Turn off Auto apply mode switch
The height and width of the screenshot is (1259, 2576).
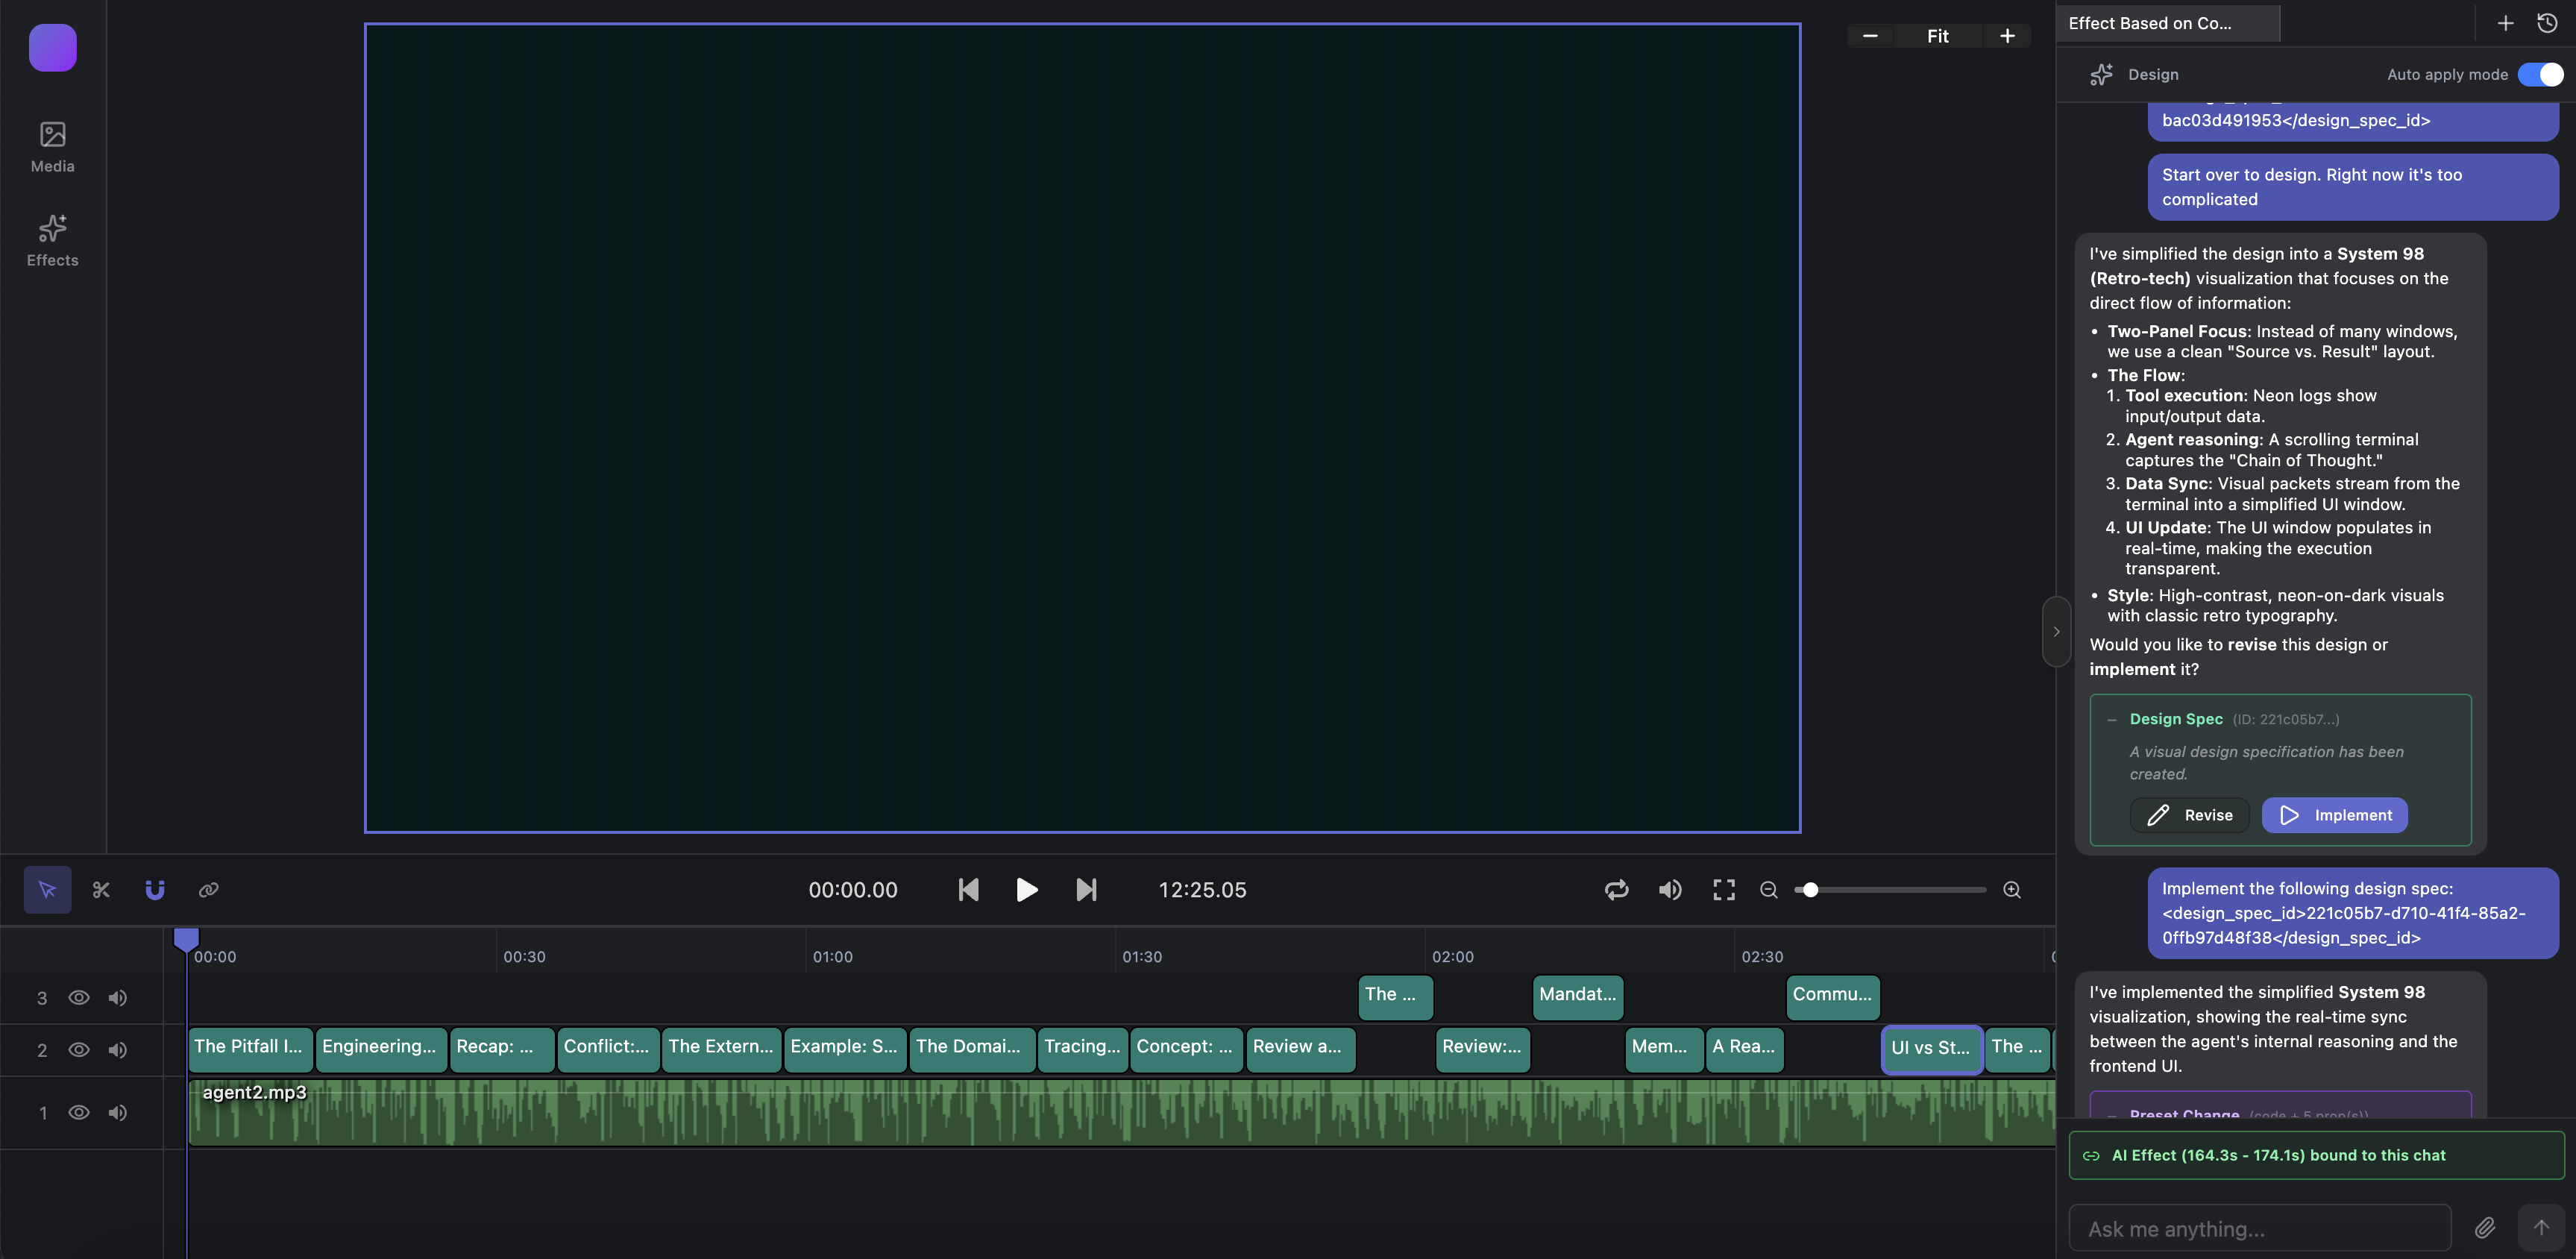[x=2539, y=74]
